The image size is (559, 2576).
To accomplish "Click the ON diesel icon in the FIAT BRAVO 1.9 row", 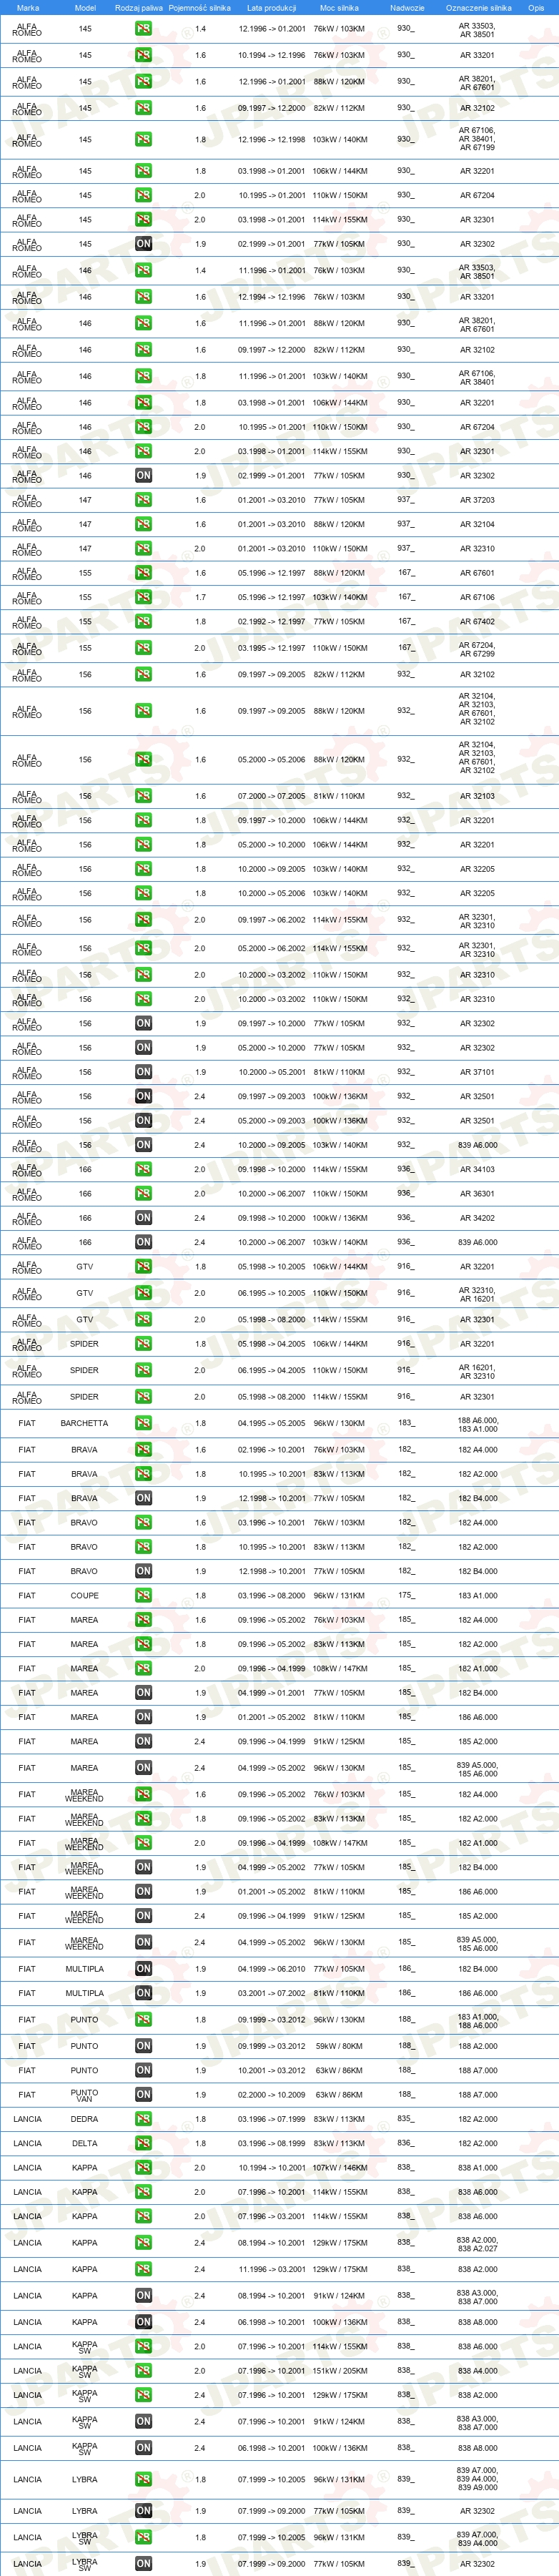I will coord(143,1571).
